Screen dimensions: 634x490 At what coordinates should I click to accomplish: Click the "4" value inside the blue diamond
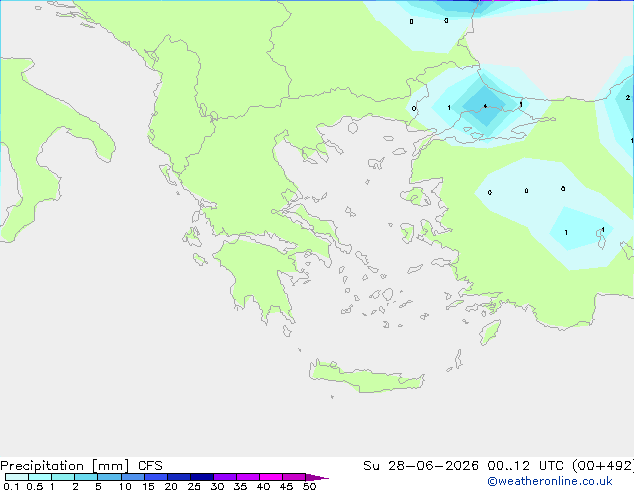485,106
